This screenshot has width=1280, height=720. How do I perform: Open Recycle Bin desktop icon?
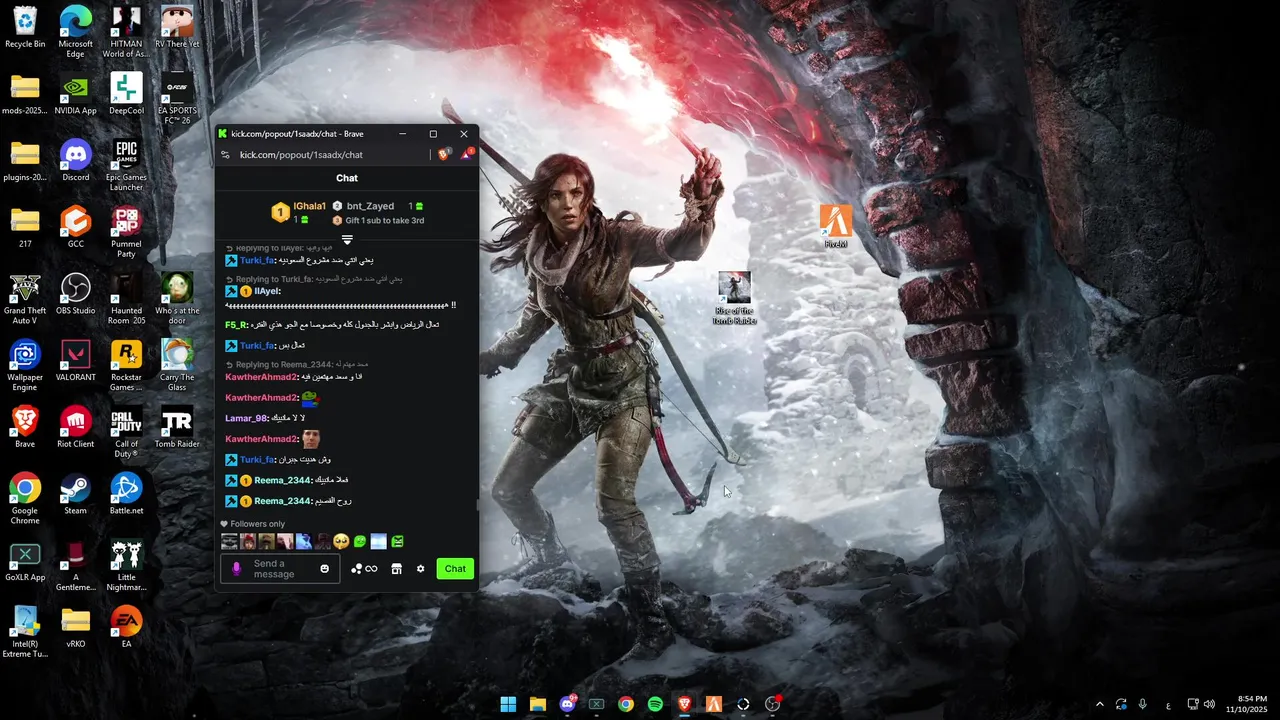pyautogui.click(x=25, y=27)
